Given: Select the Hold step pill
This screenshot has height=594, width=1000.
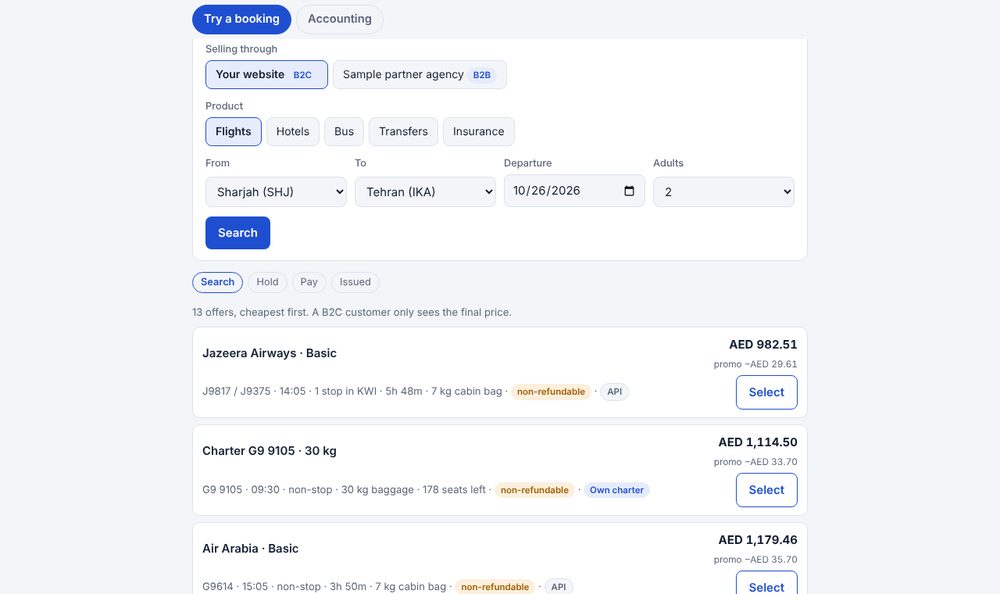Looking at the screenshot, I should pyautogui.click(x=267, y=282).
